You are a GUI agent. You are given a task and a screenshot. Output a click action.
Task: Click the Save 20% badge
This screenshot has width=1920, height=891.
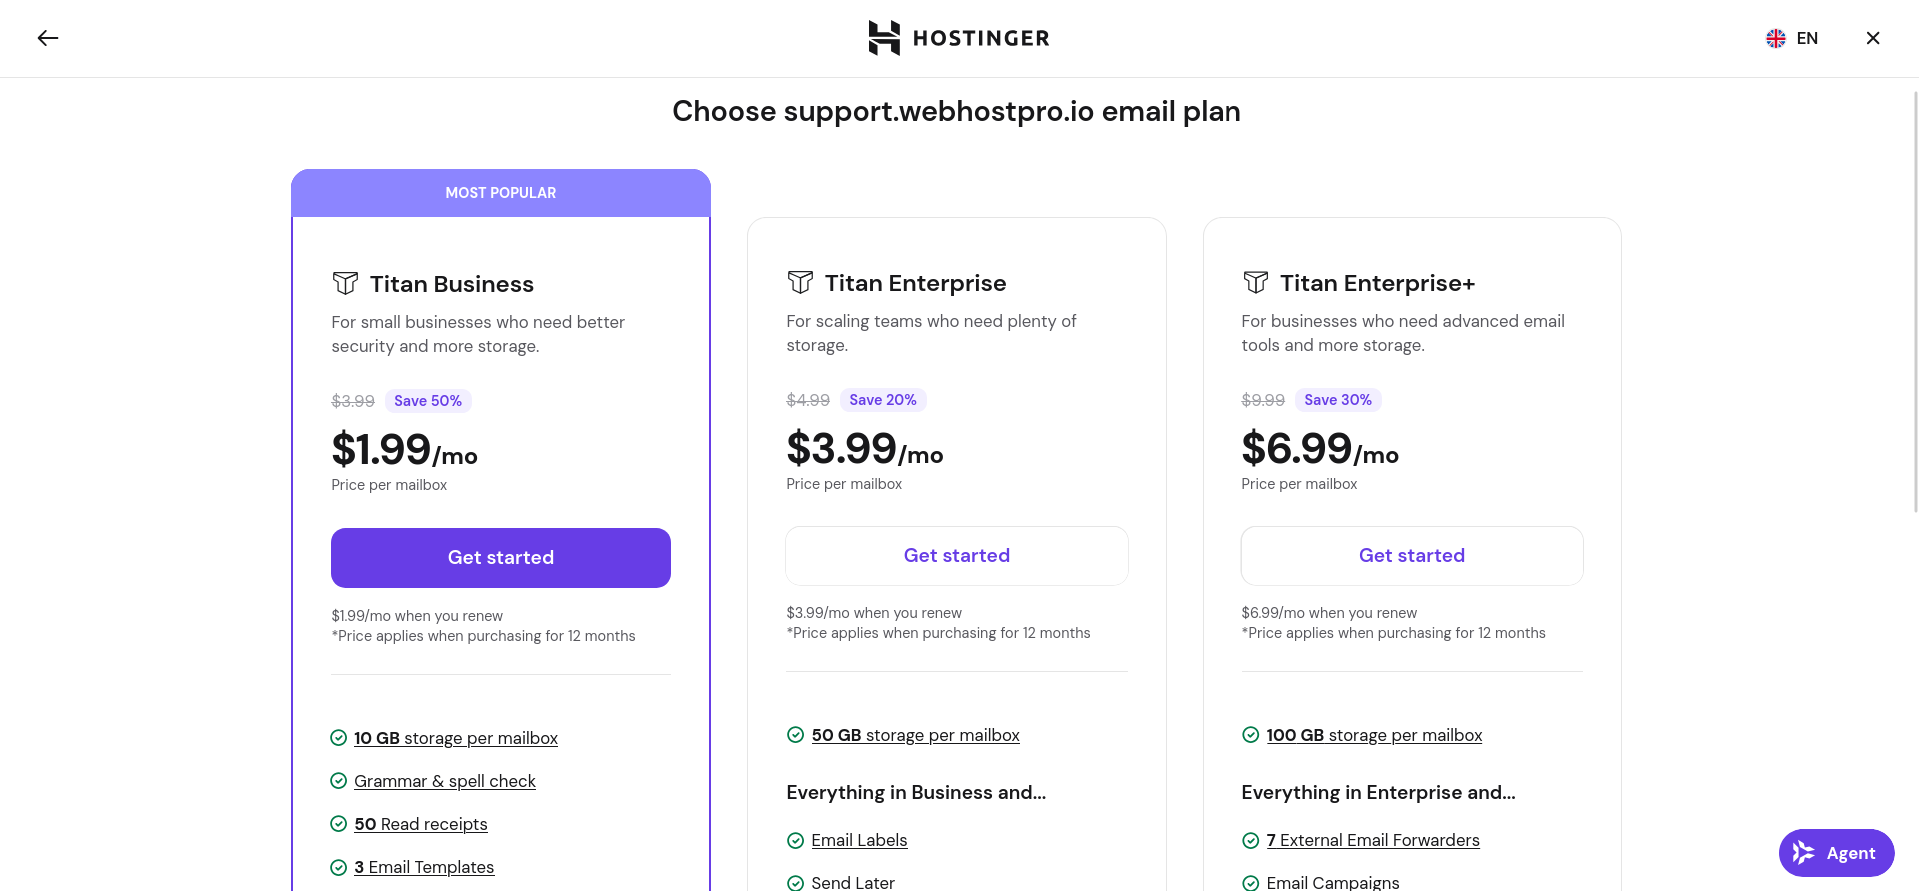(883, 400)
